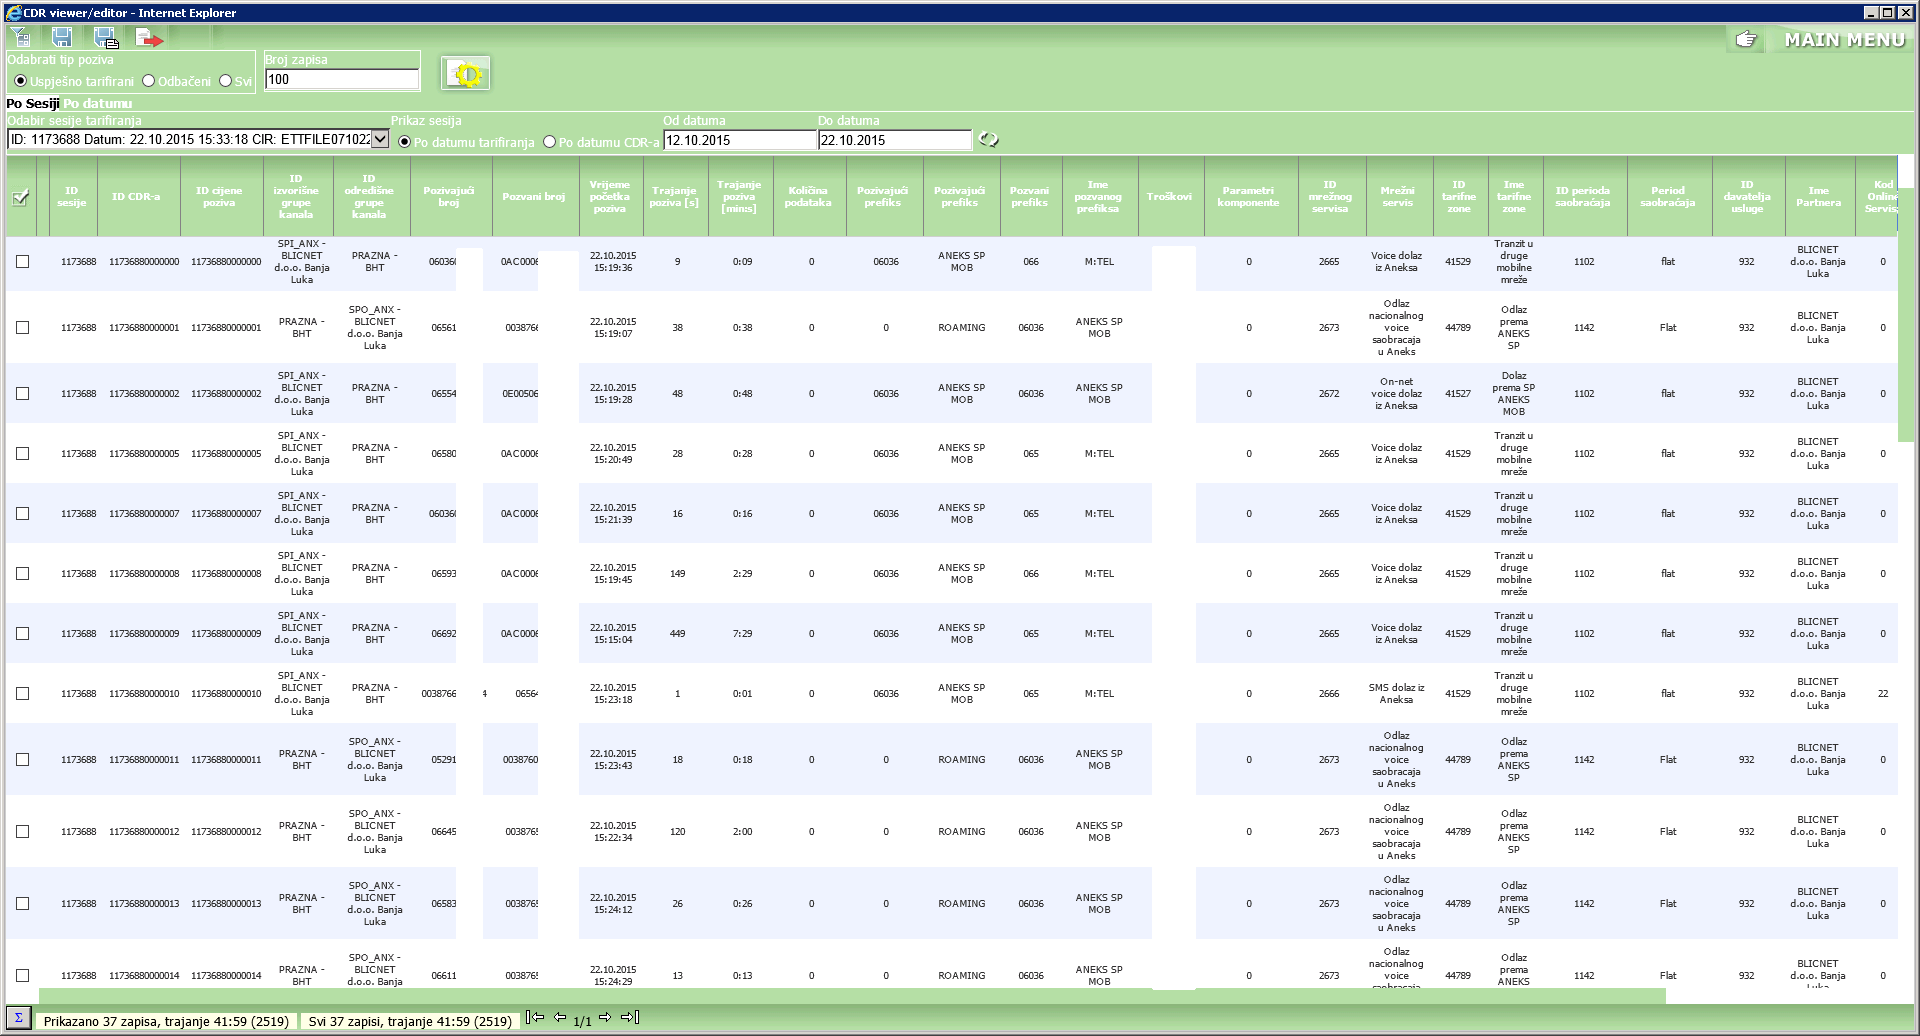Check the row with CDR 11736880000013
Viewport: 1920px width, 1036px height.
tap(22, 904)
